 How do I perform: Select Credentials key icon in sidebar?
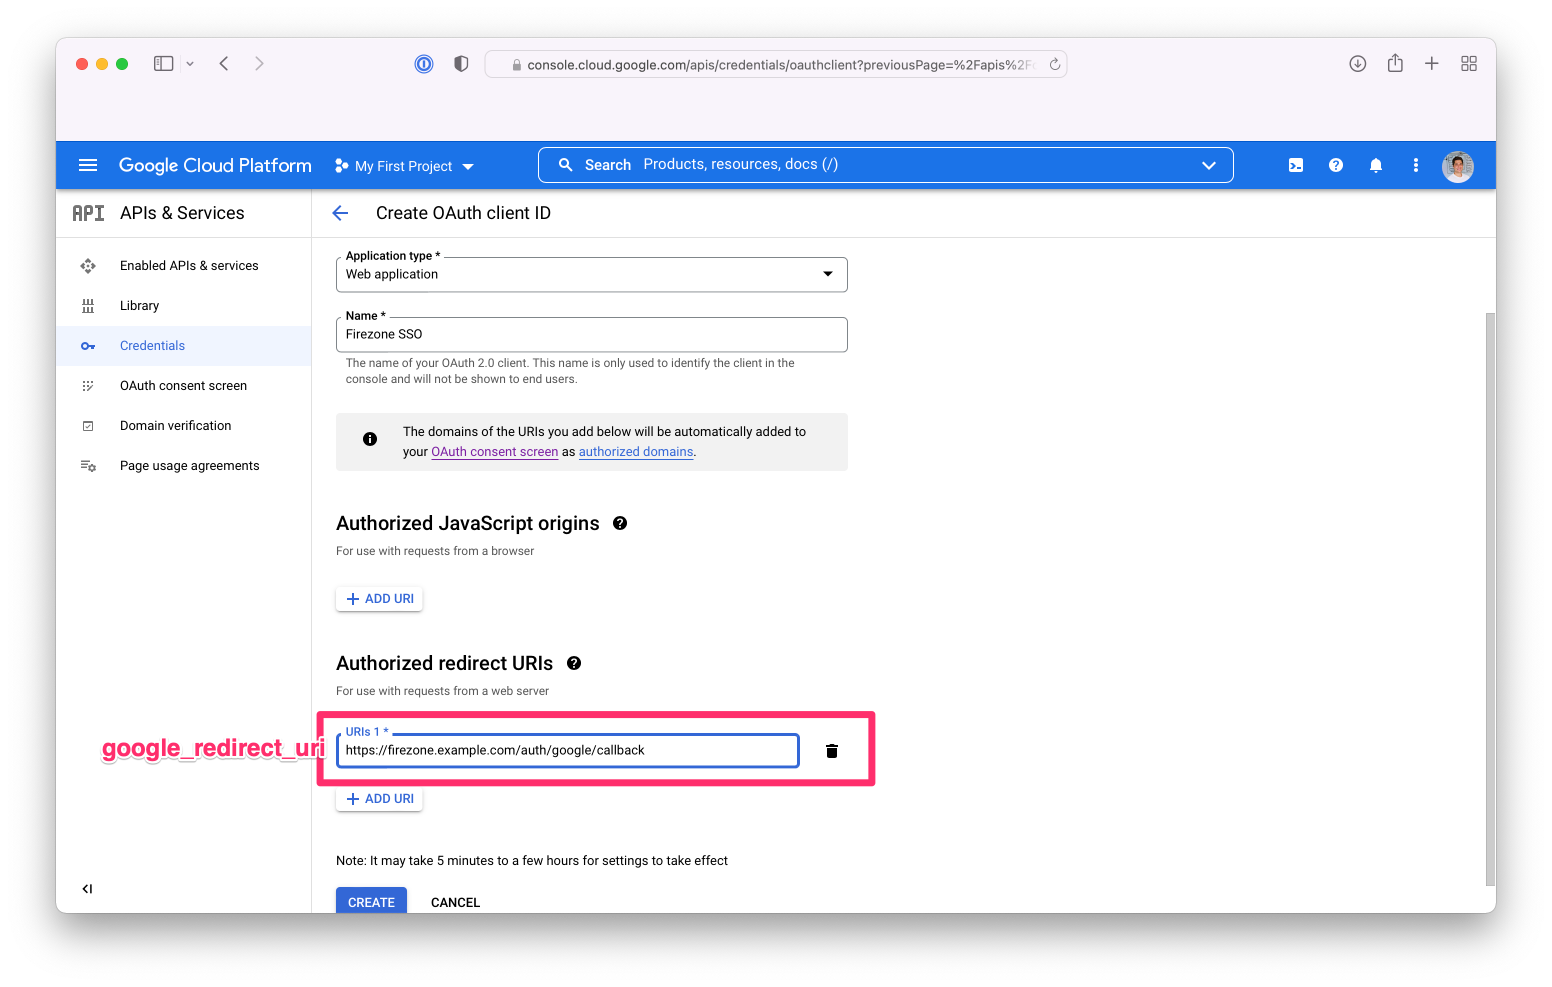click(88, 345)
